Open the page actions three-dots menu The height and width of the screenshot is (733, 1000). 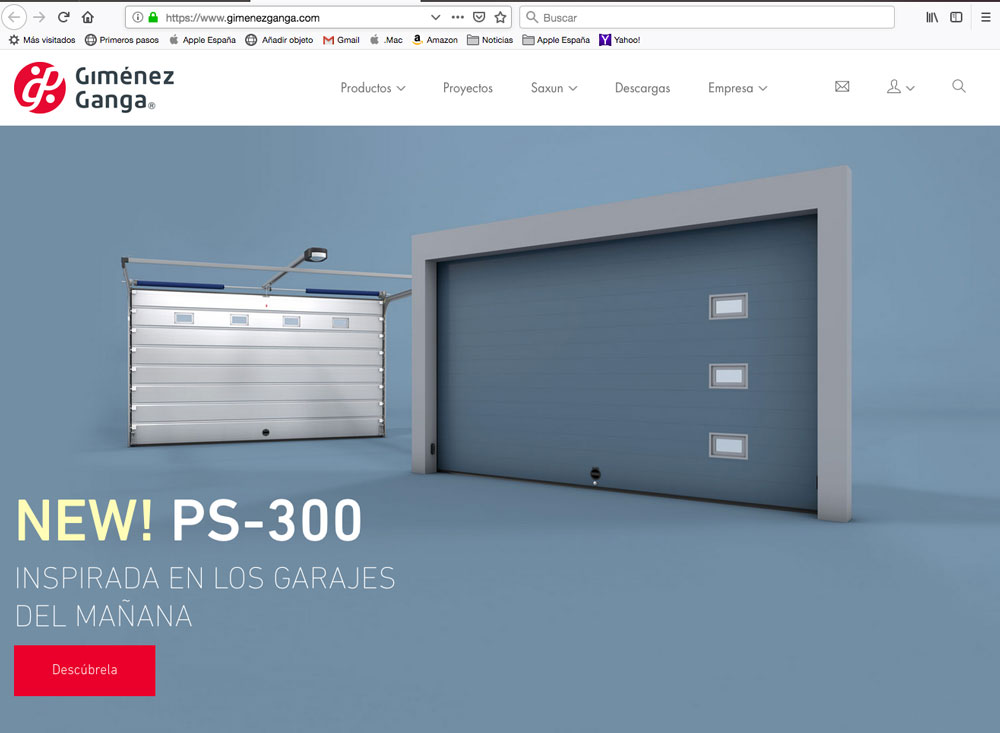(457, 17)
